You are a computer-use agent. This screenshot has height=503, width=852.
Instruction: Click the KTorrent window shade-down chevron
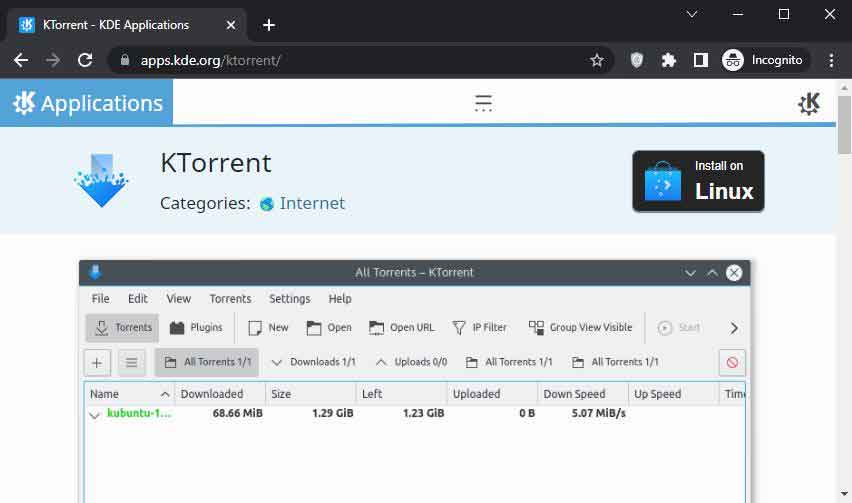click(x=690, y=273)
